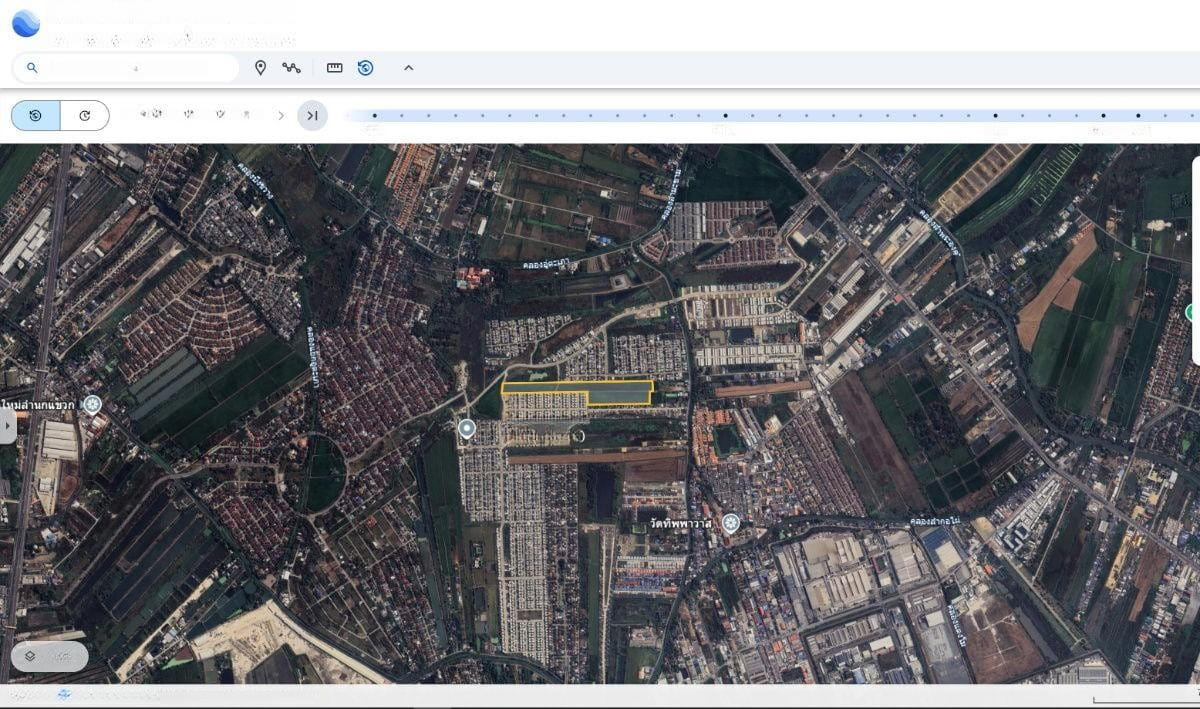
Task: Select the yellow outlined polygon on map
Action: click(620, 394)
